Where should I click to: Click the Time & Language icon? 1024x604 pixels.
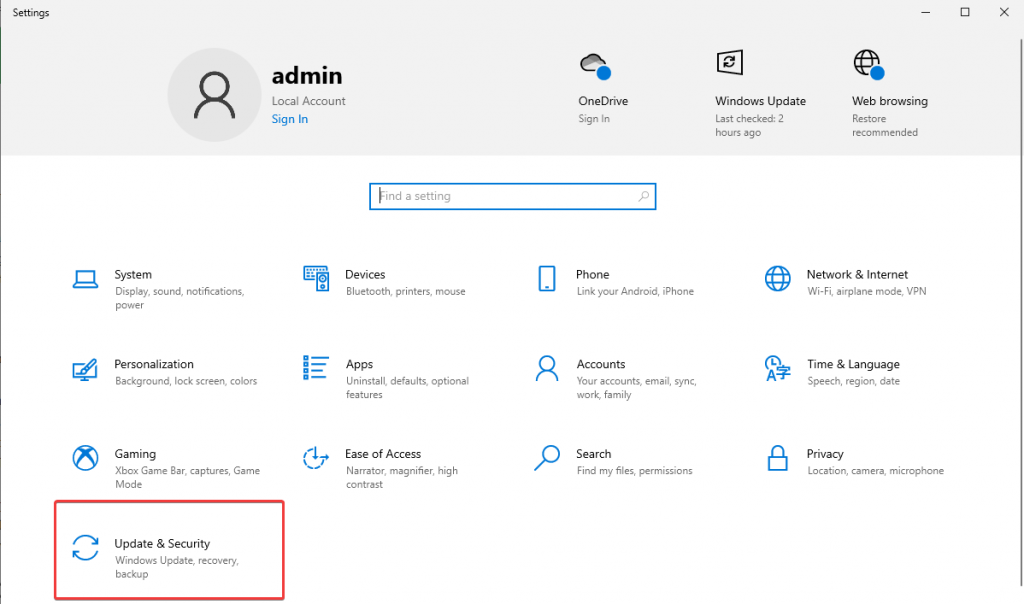tap(777, 368)
